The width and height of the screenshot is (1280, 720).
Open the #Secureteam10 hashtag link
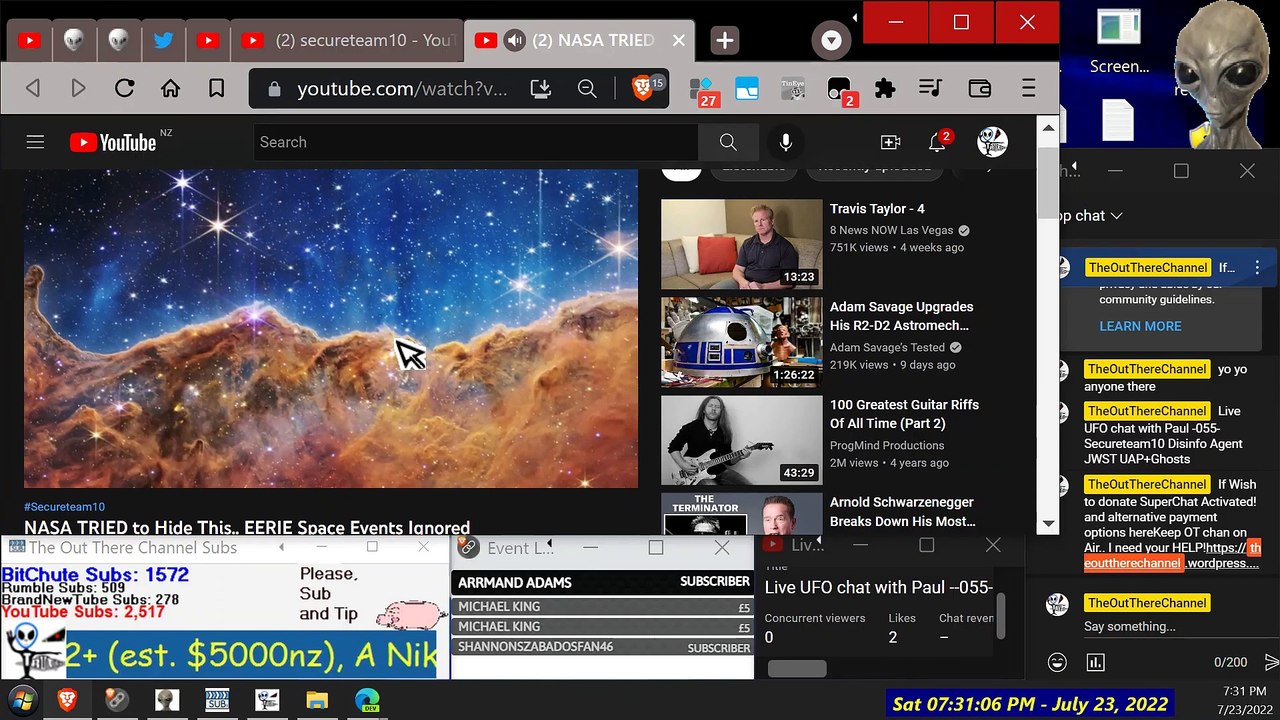64,507
